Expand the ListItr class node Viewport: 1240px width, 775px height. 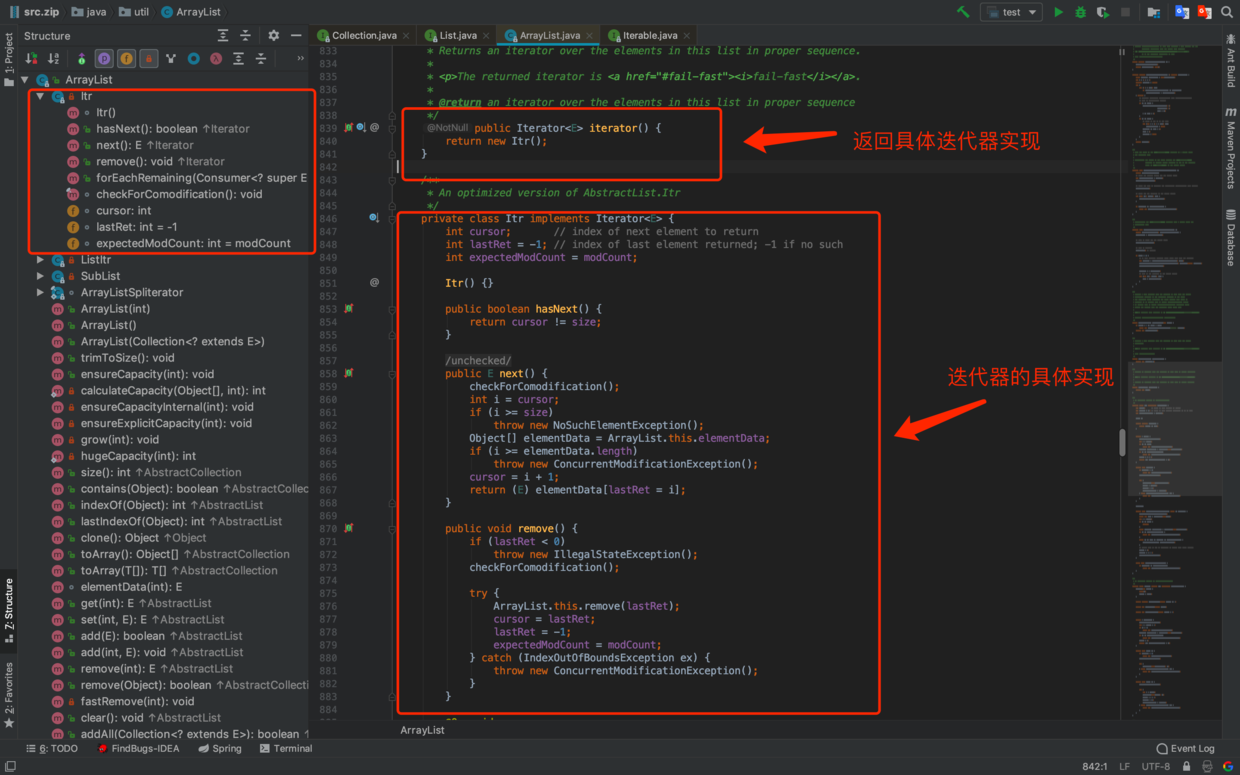(40, 260)
